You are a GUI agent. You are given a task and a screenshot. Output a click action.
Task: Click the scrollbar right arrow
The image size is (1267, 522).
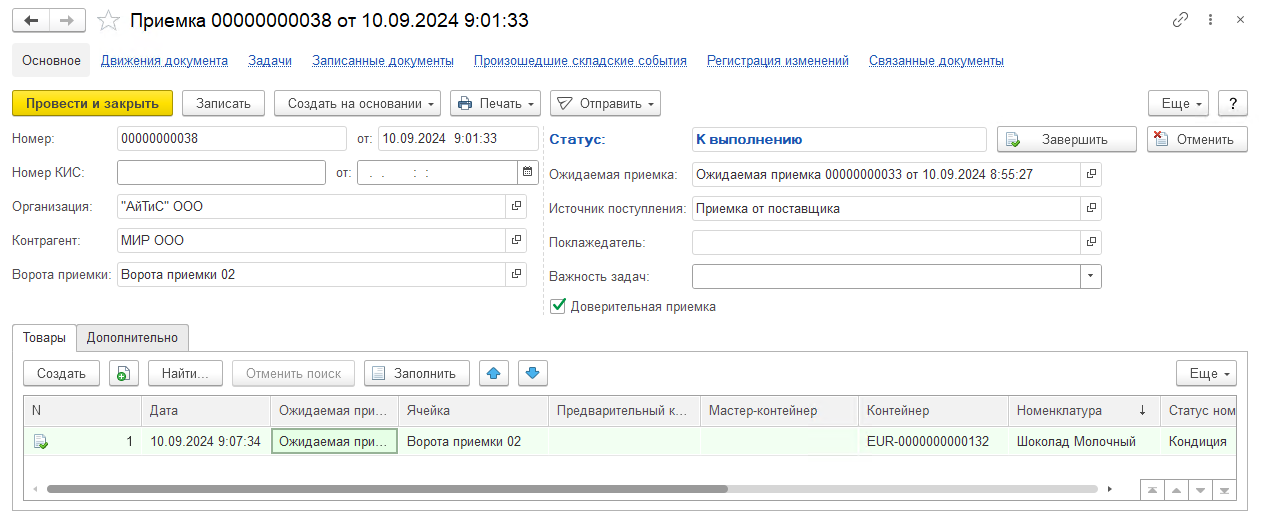tap(1109, 489)
